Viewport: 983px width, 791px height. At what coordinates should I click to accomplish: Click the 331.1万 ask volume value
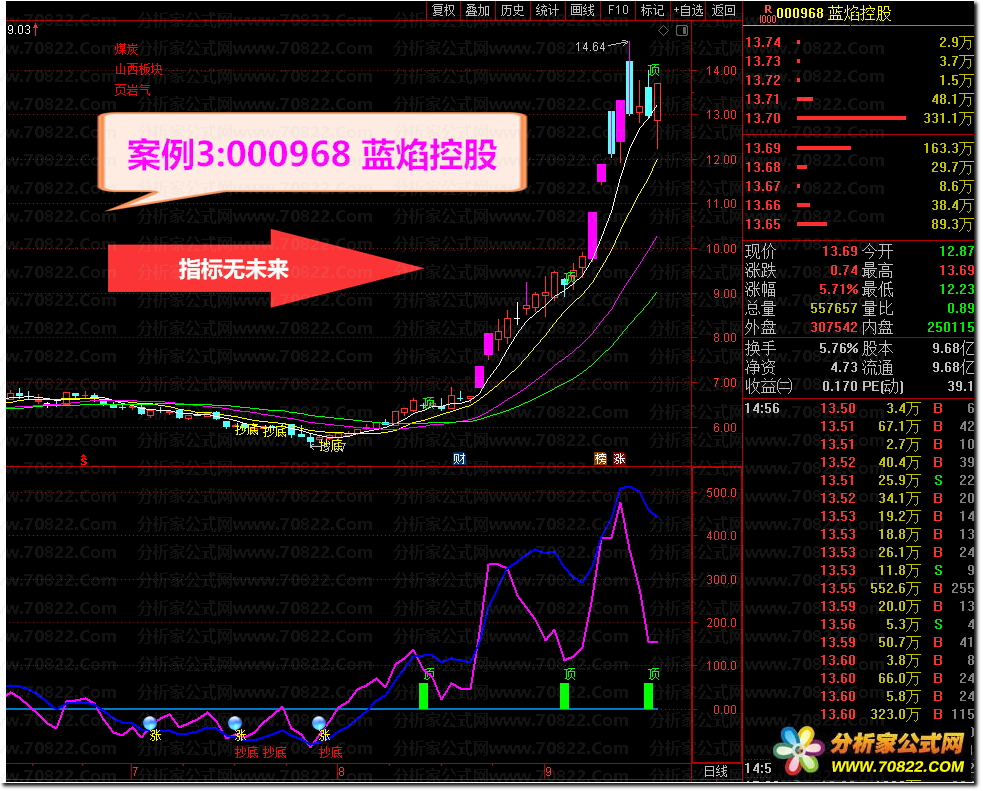click(948, 118)
